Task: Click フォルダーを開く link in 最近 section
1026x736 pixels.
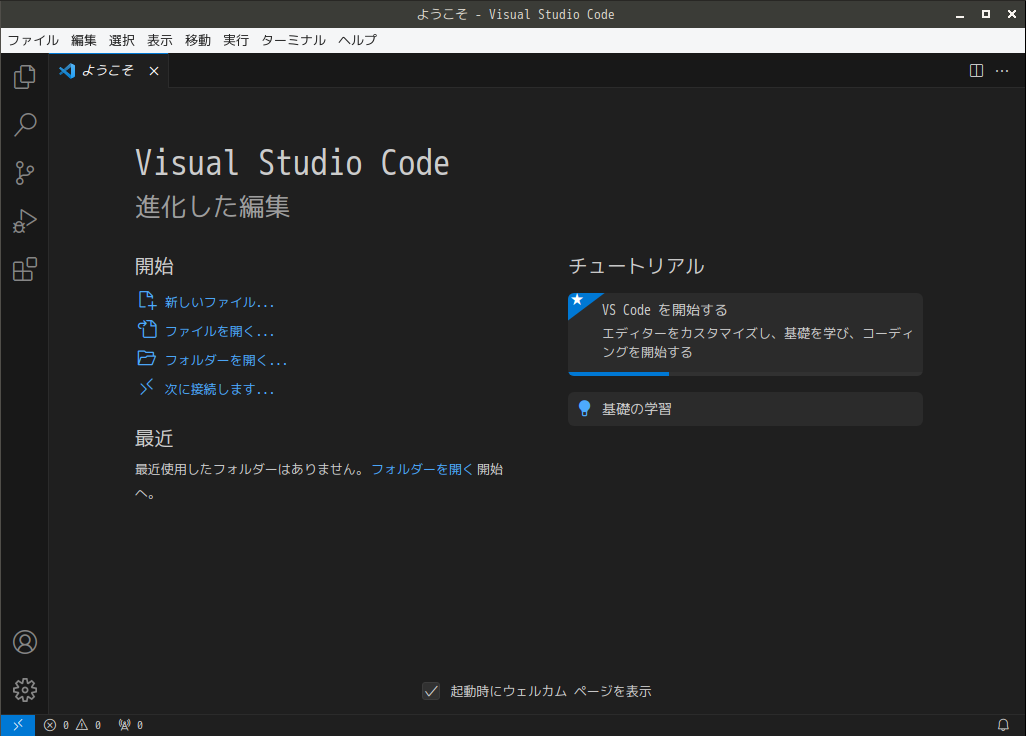Action: (422, 469)
